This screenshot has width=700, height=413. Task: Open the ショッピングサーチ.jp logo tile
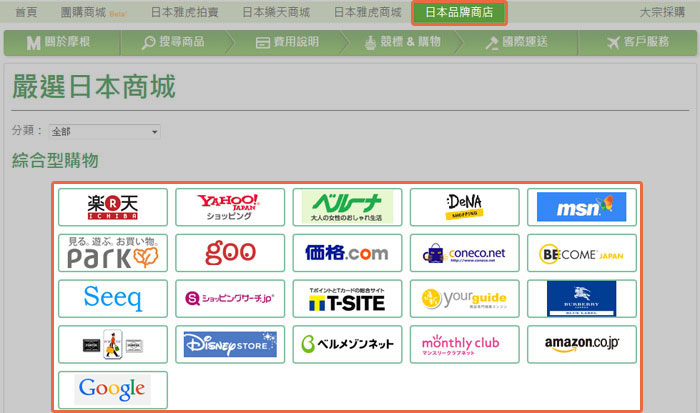(230, 299)
